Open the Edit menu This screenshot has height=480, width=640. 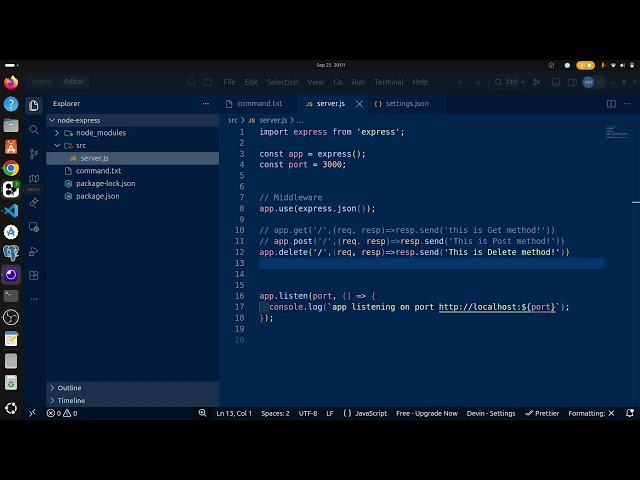251,82
